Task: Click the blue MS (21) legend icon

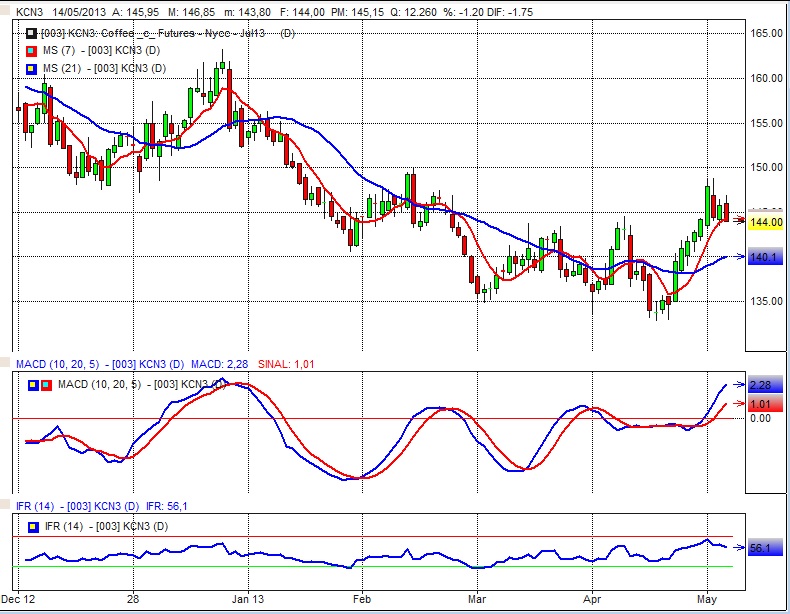Action: pos(31,68)
